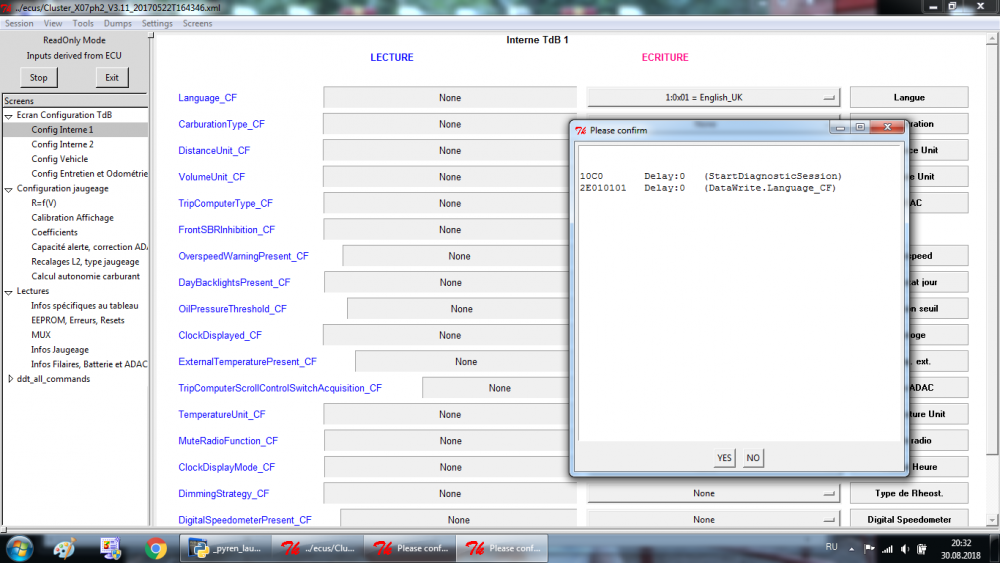The width and height of the screenshot is (1000, 563).
Task: Click the Digital Speedometer button
Action: click(909, 520)
